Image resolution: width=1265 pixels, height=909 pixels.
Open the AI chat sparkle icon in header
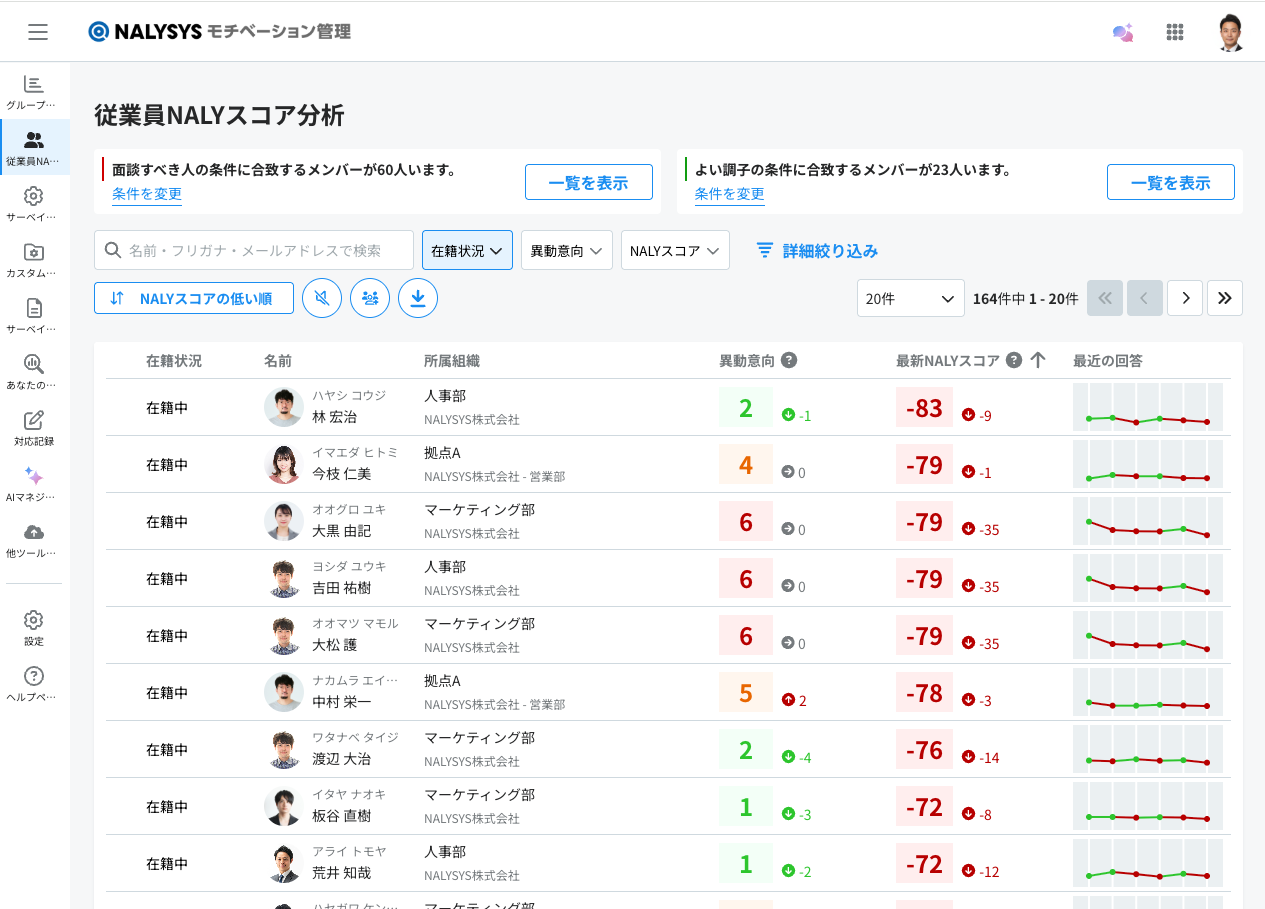click(x=1123, y=32)
